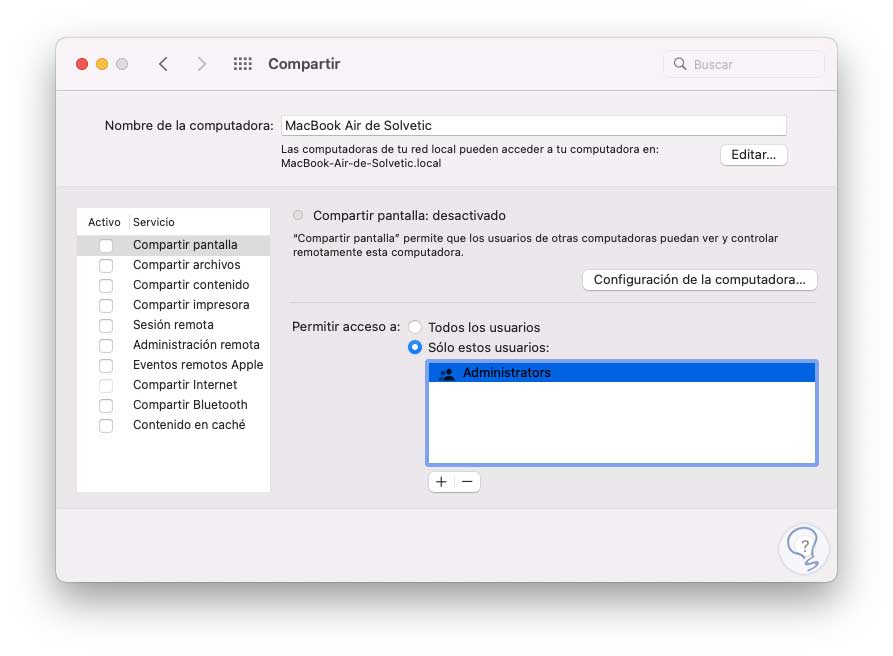The image size is (893, 656).
Task: Select Sólo estos usuarios radio button
Action: point(415,347)
